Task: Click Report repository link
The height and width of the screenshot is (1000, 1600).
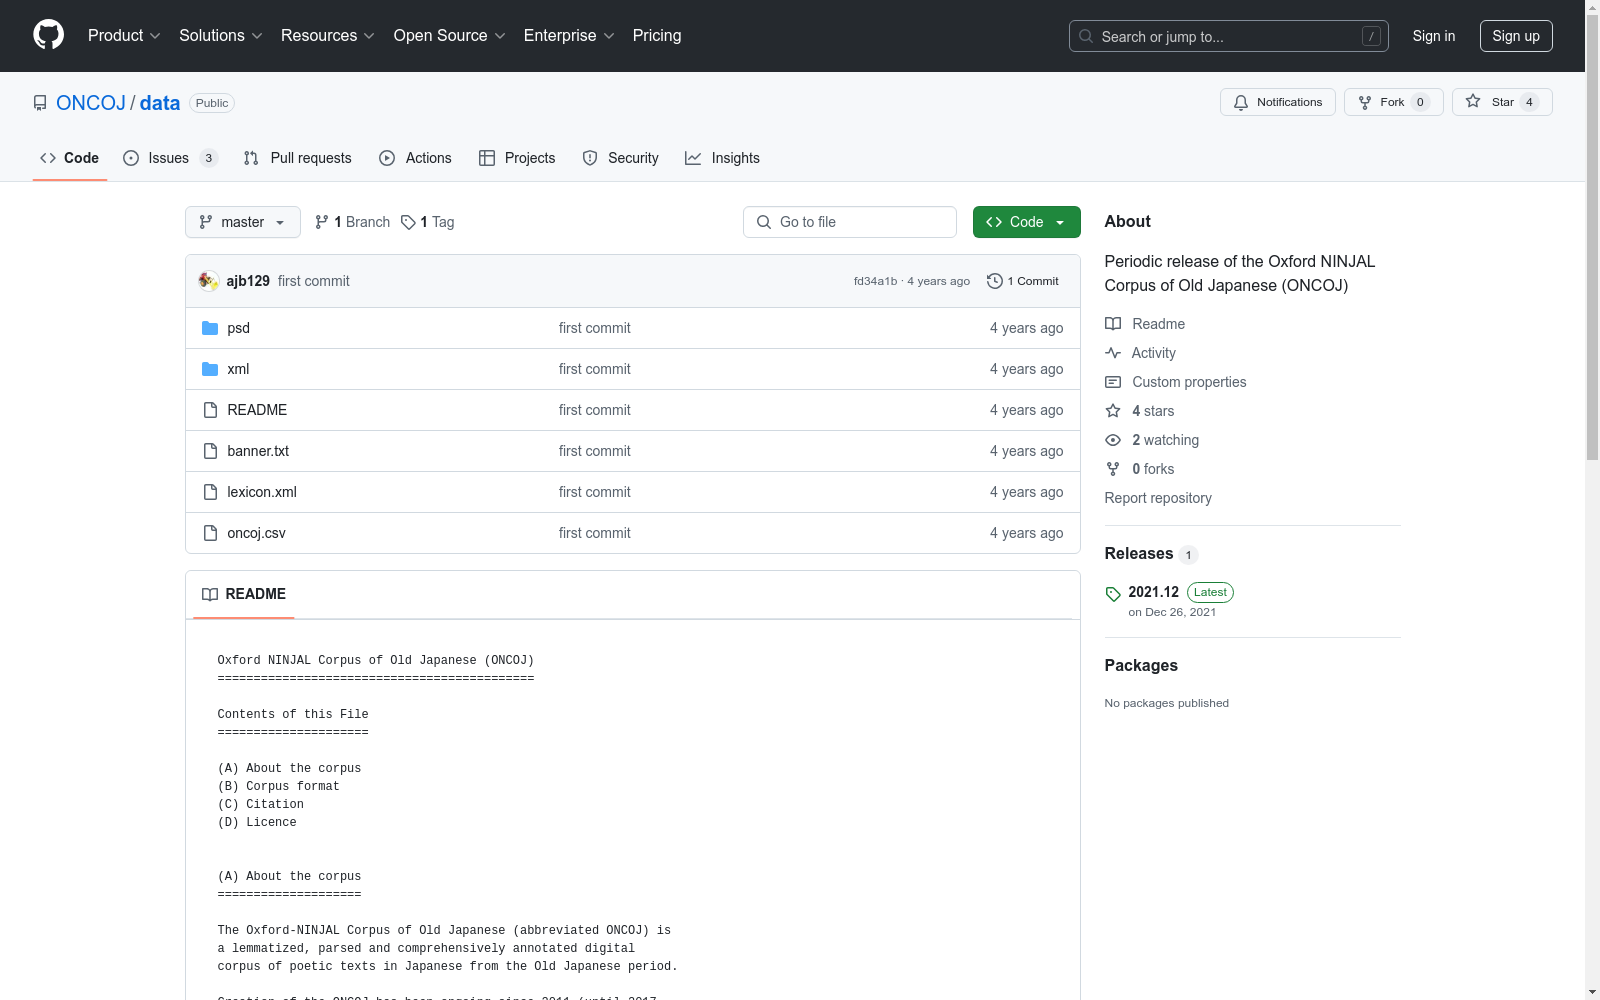Action: [x=1158, y=498]
